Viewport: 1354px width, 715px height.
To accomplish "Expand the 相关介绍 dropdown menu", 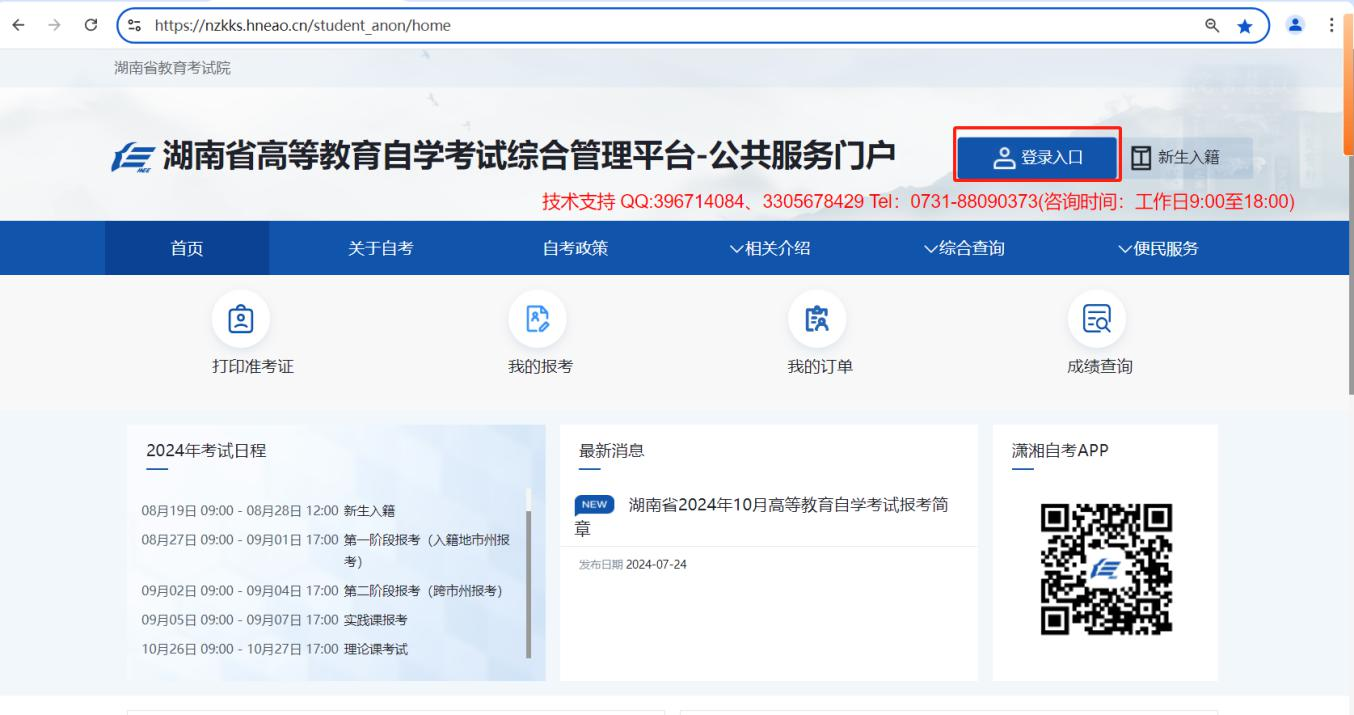I will click(x=769, y=249).
